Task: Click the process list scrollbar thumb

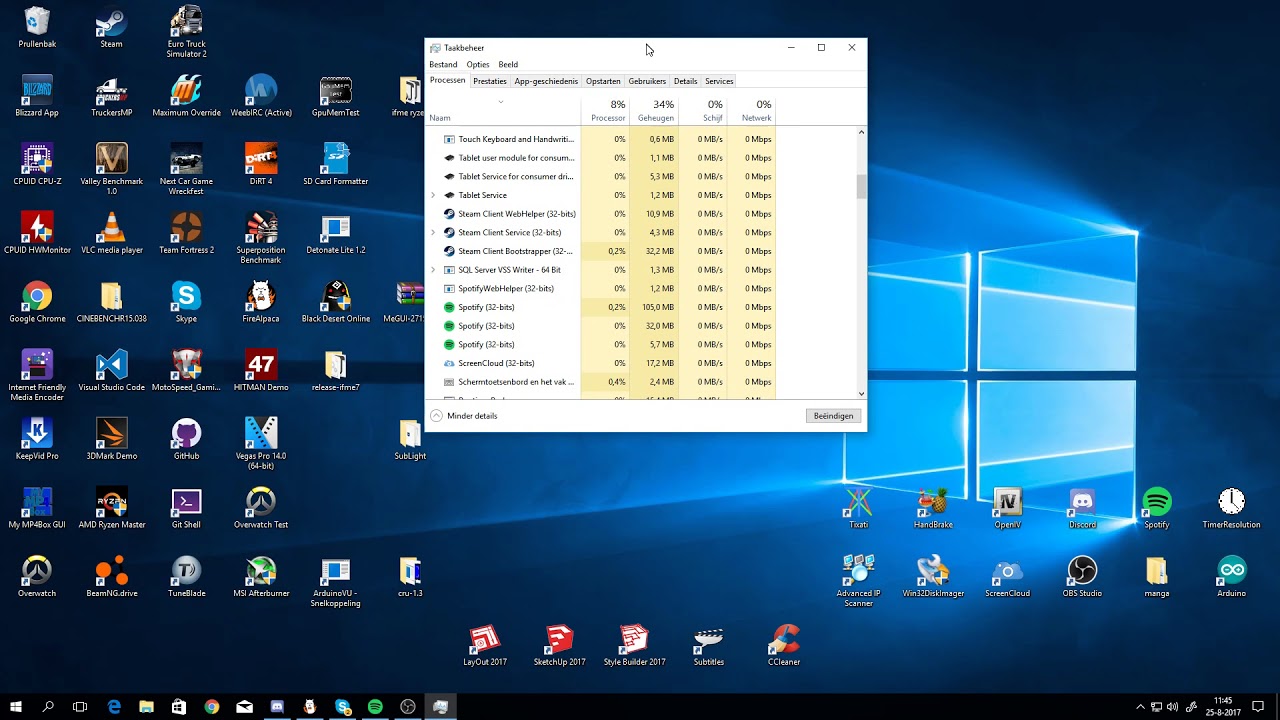Action: [x=861, y=186]
